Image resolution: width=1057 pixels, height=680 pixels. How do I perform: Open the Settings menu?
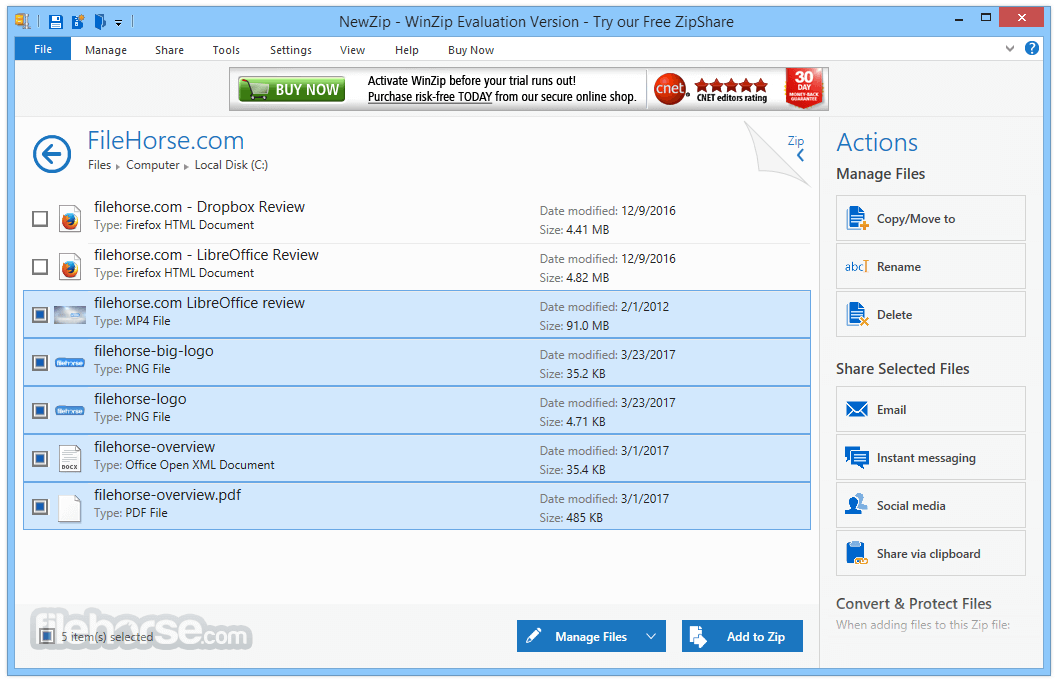(x=291, y=50)
